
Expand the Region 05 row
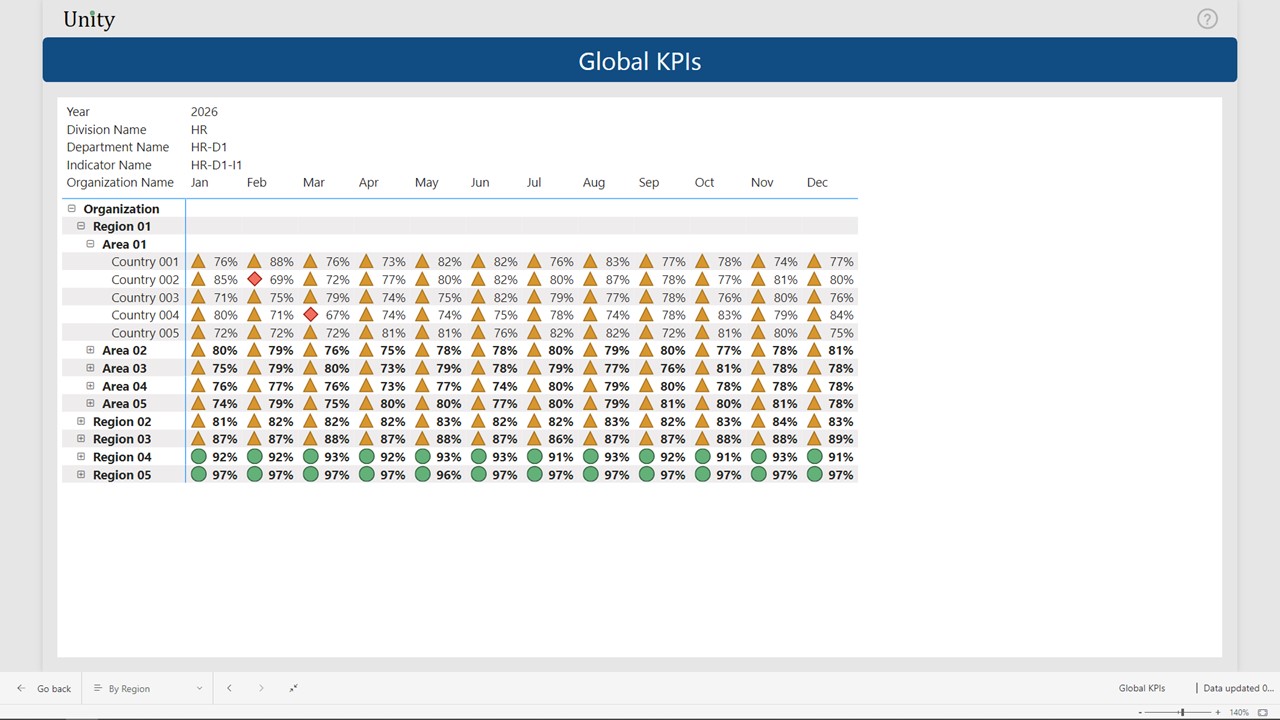[x=81, y=474]
